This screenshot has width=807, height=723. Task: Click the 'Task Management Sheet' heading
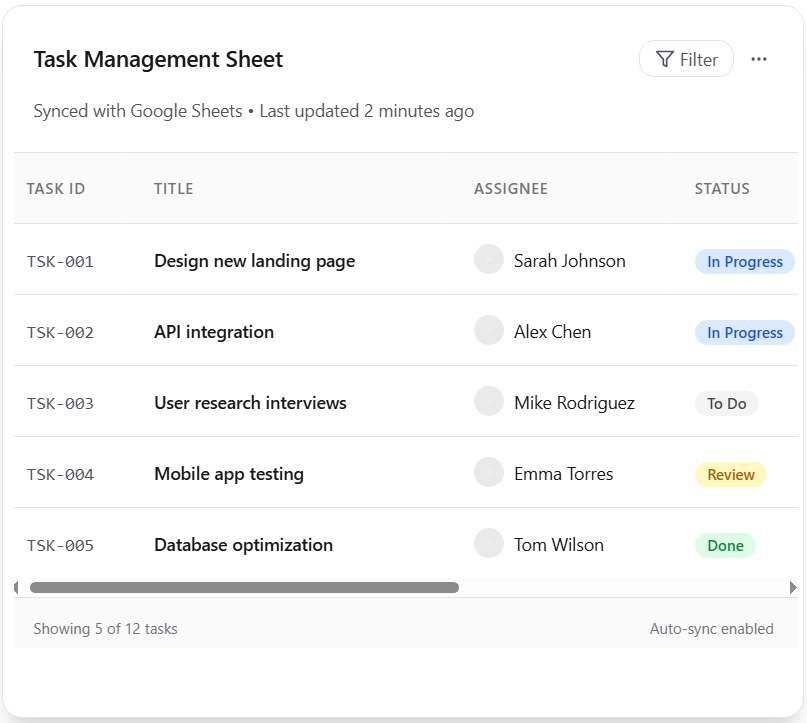click(x=159, y=60)
